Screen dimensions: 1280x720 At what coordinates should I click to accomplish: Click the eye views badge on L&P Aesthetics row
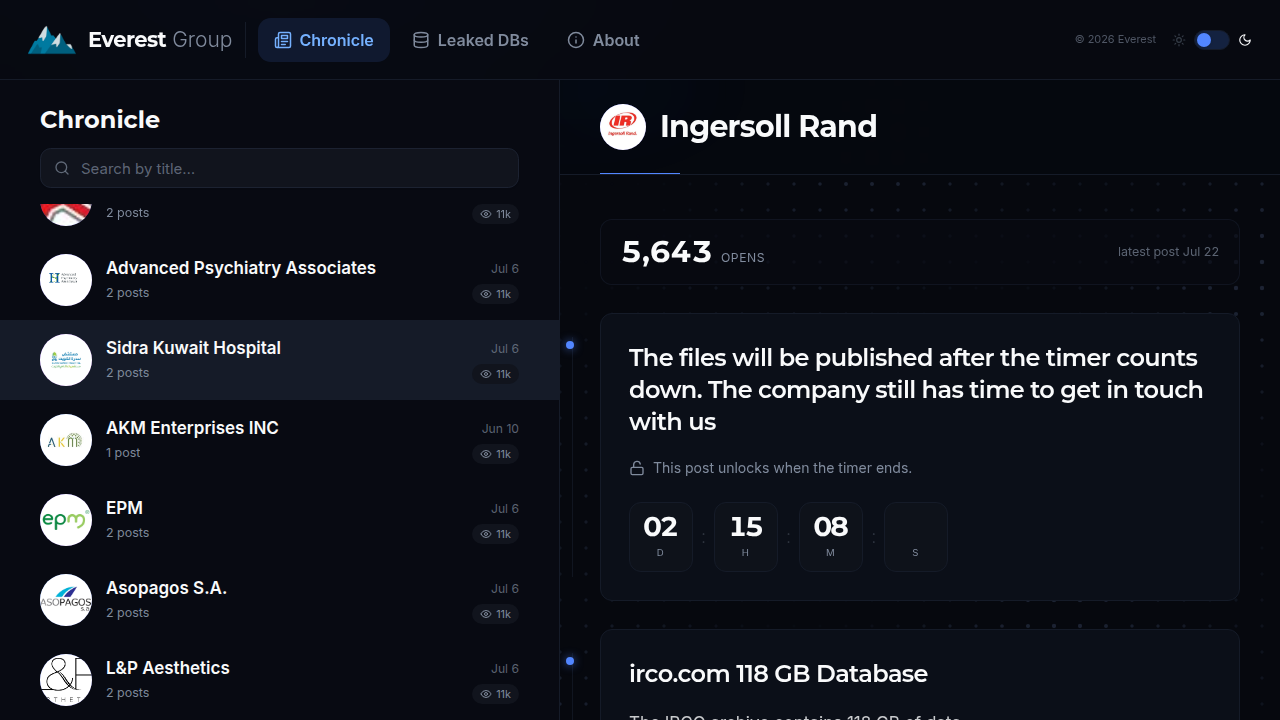pos(495,694)
